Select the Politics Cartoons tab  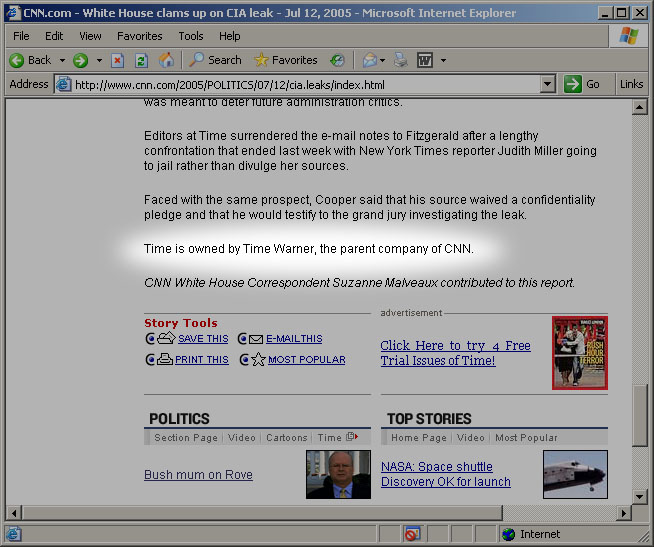point(287,438)
